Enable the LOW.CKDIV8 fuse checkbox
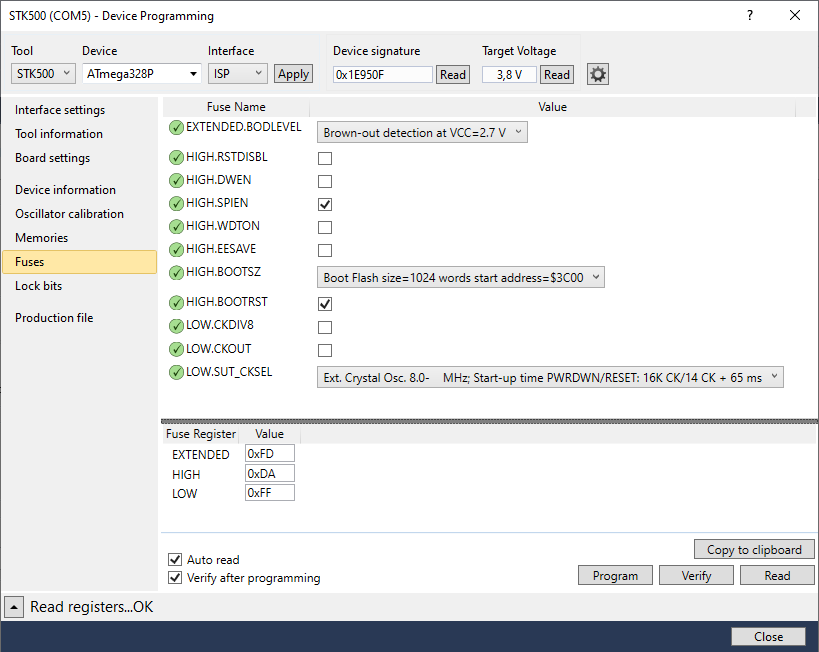 [x=325, y=327]
